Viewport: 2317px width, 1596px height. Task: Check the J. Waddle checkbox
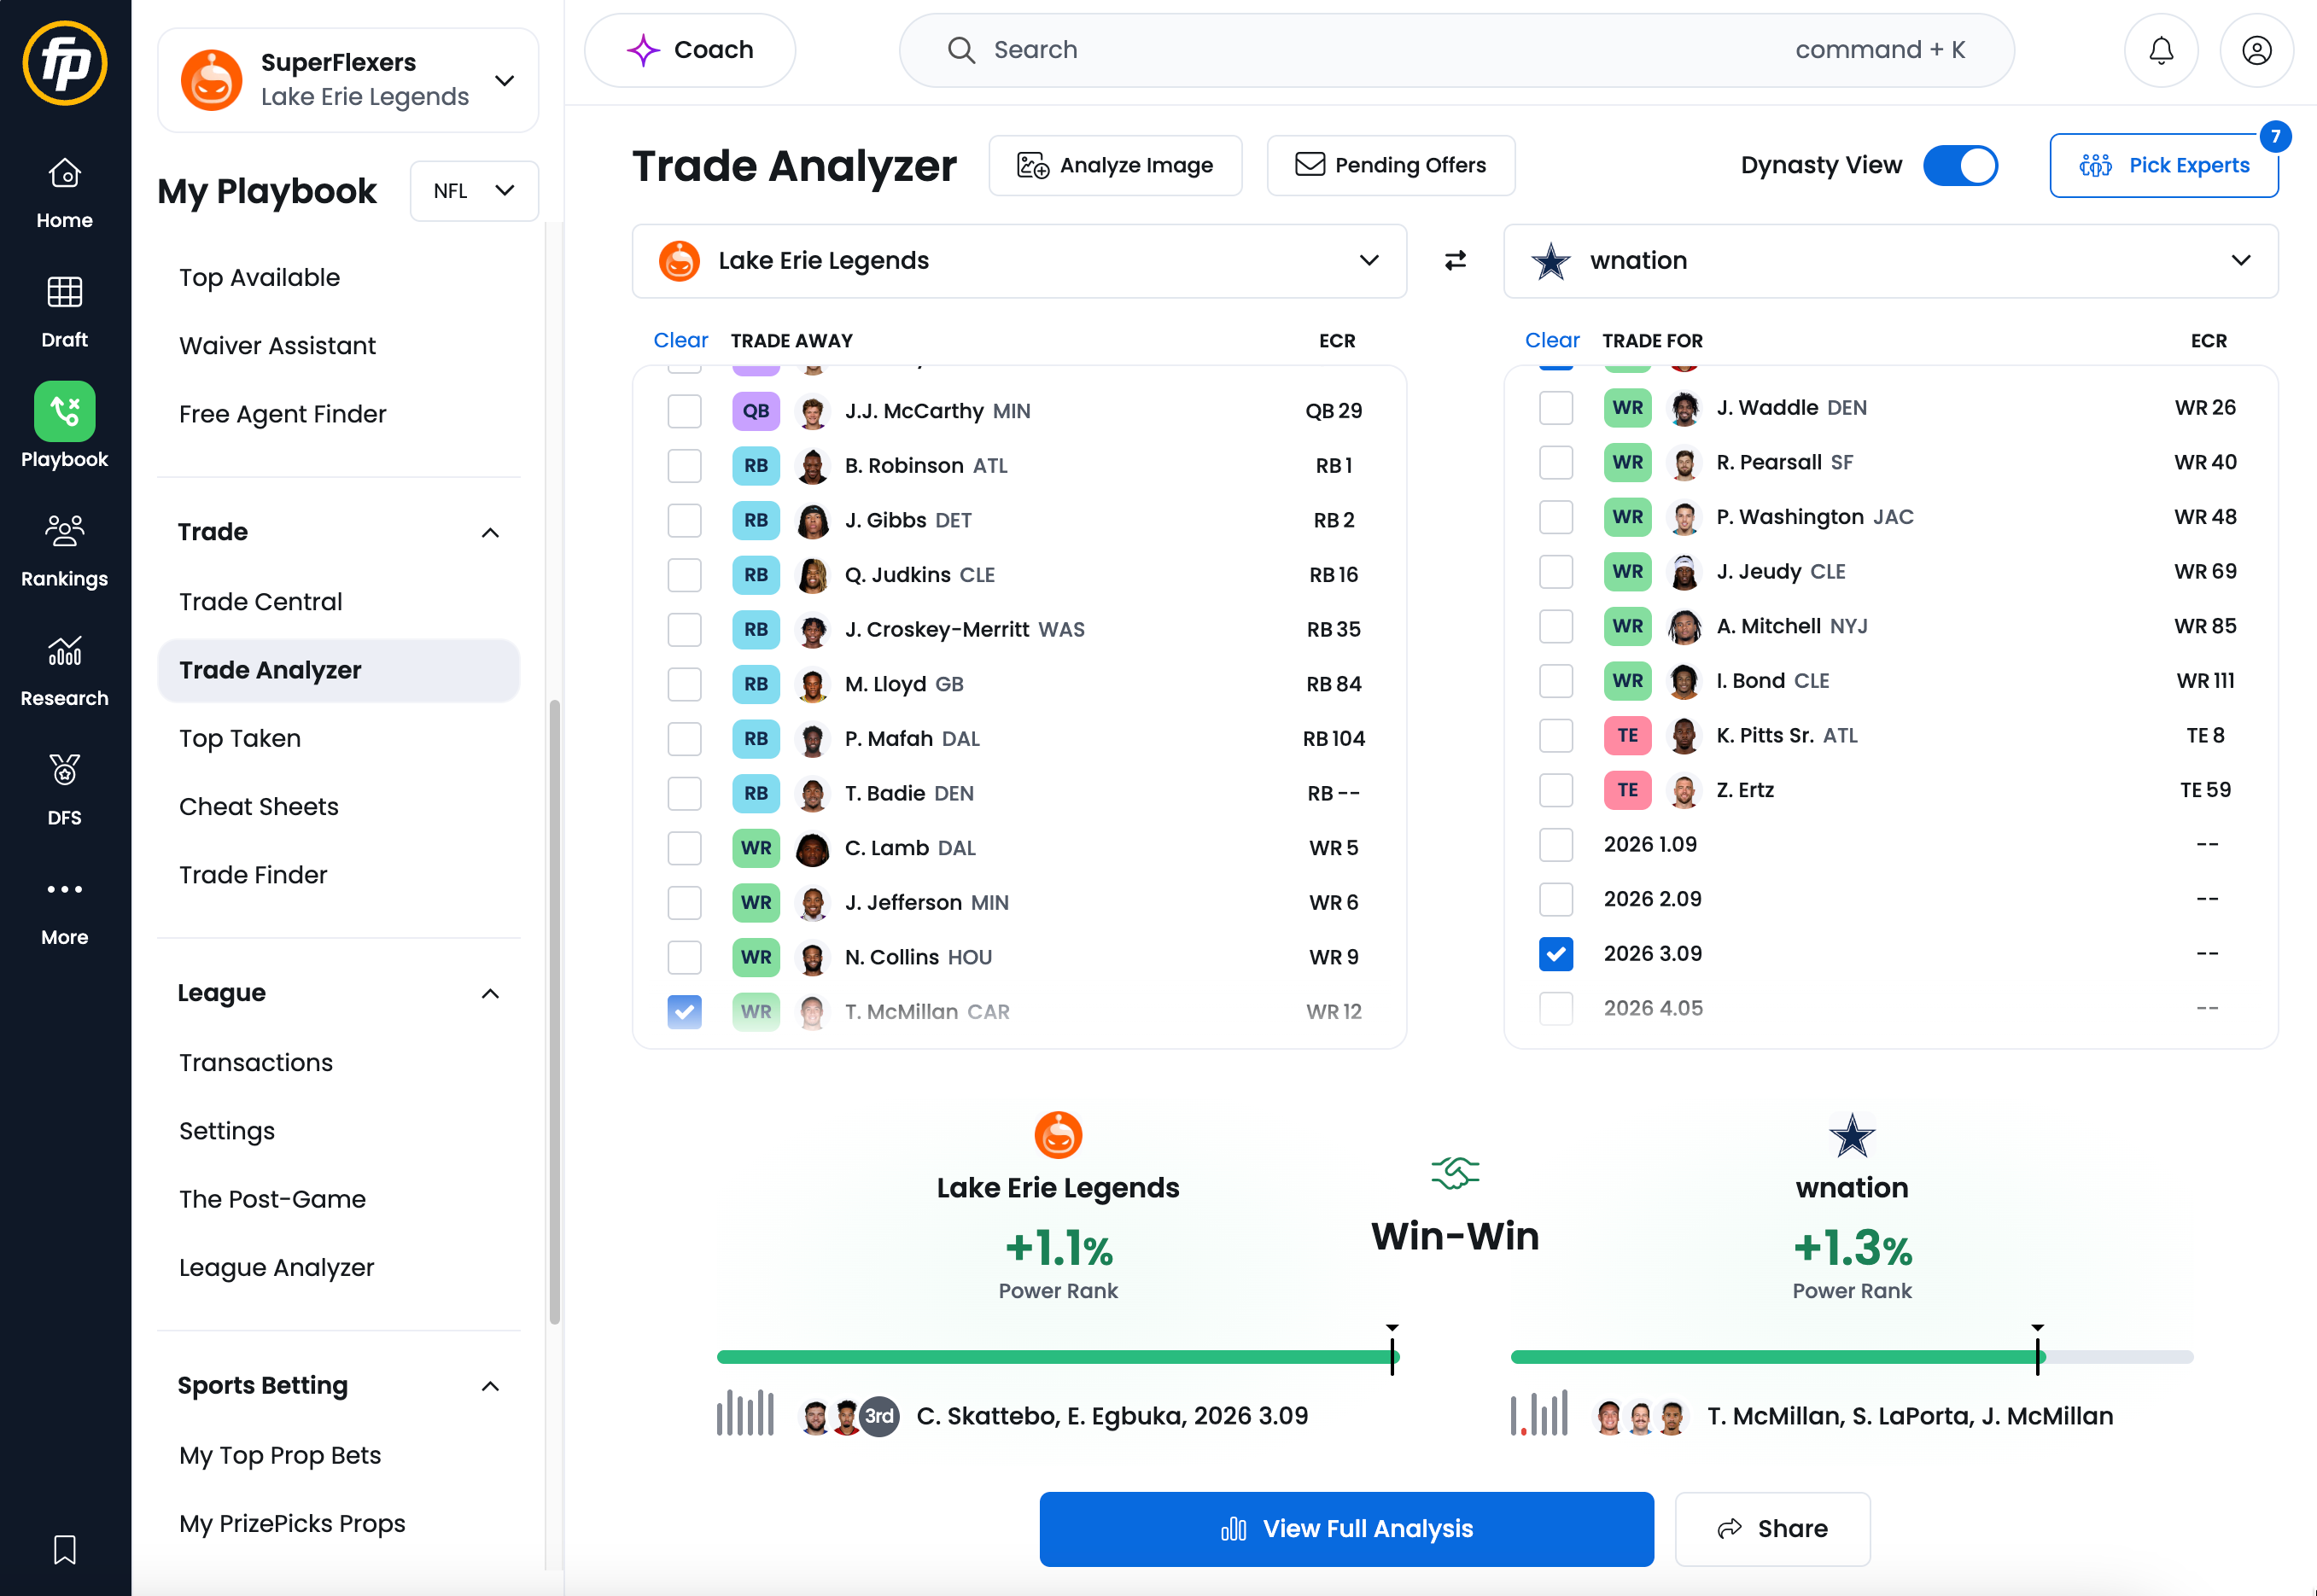(1556, 408)
